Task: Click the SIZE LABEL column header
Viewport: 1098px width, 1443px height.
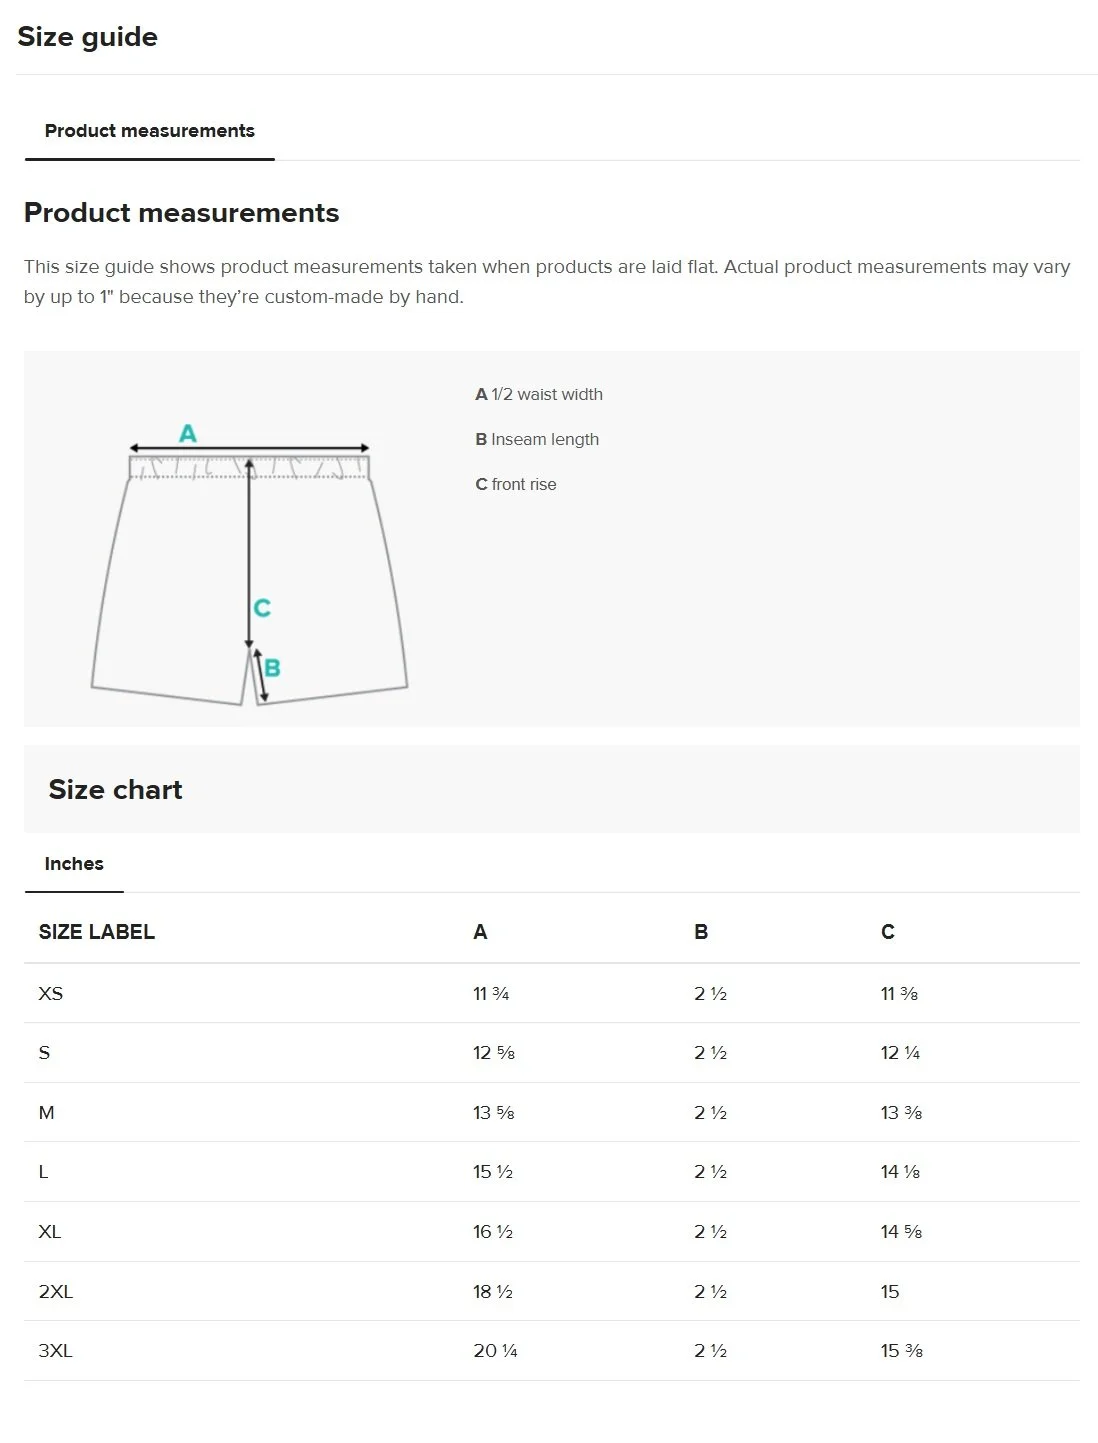Action: pyautogui.click(x=97, y=932)
